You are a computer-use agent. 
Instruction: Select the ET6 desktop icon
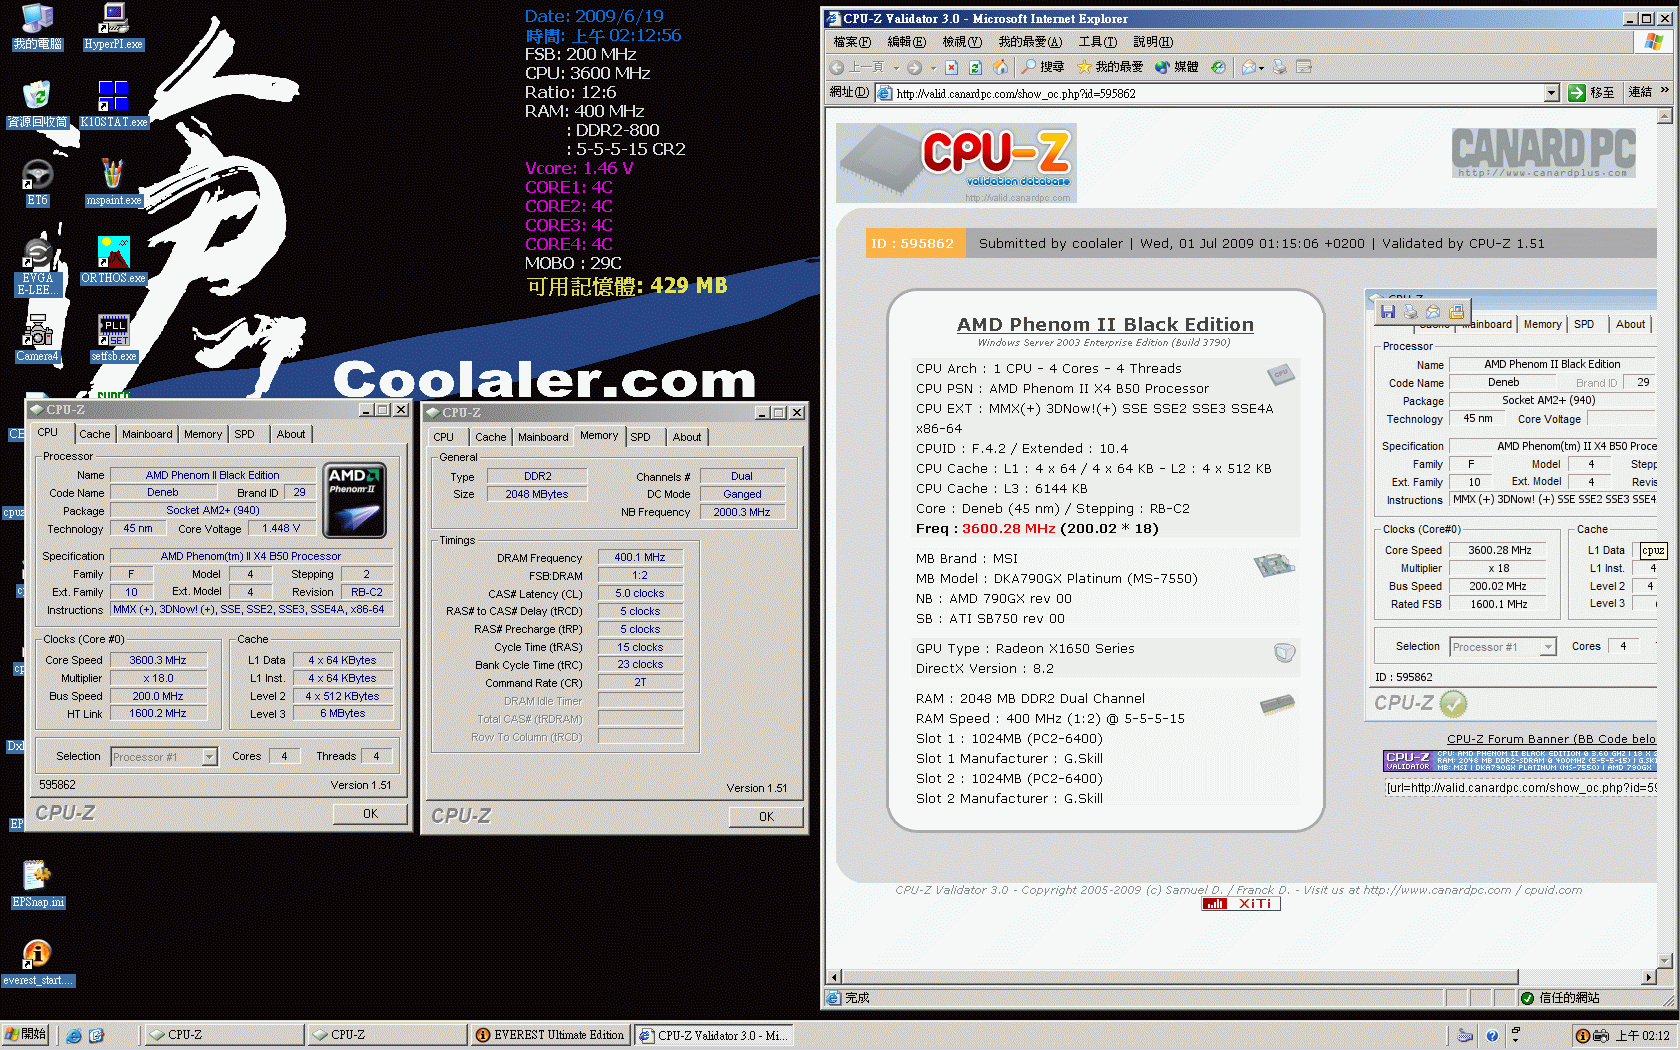pos(37,182)
